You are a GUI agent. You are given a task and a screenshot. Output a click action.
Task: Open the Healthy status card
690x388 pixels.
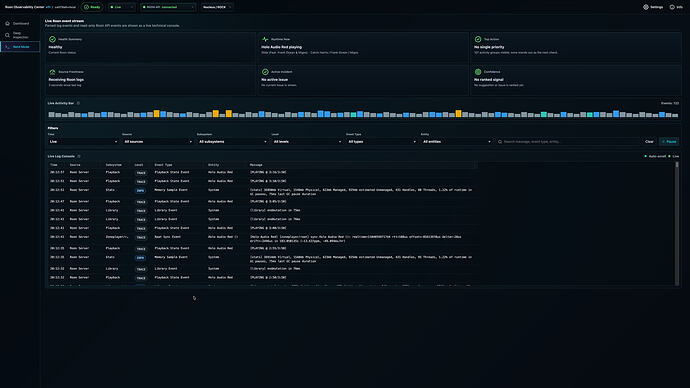point(150,46)
